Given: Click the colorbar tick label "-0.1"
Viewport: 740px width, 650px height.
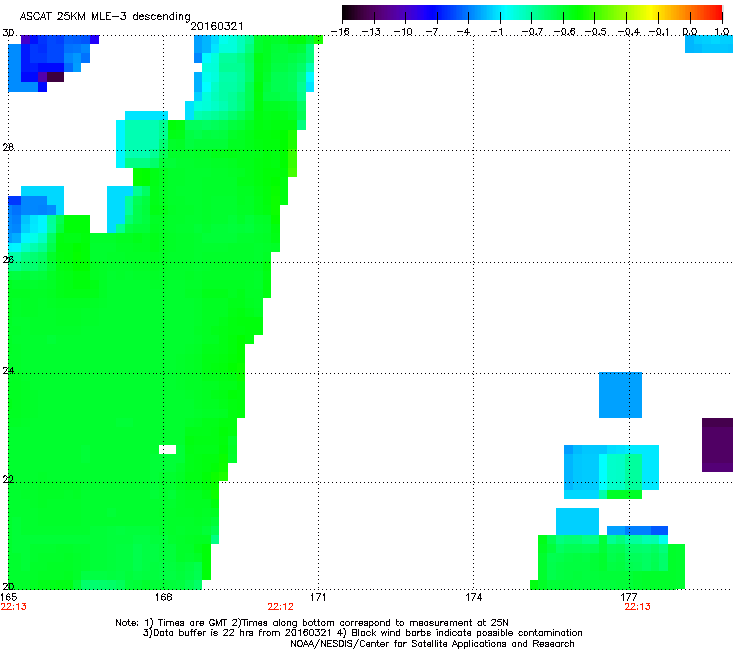Looking at the screenshot, I should click(x=658, y=32).
